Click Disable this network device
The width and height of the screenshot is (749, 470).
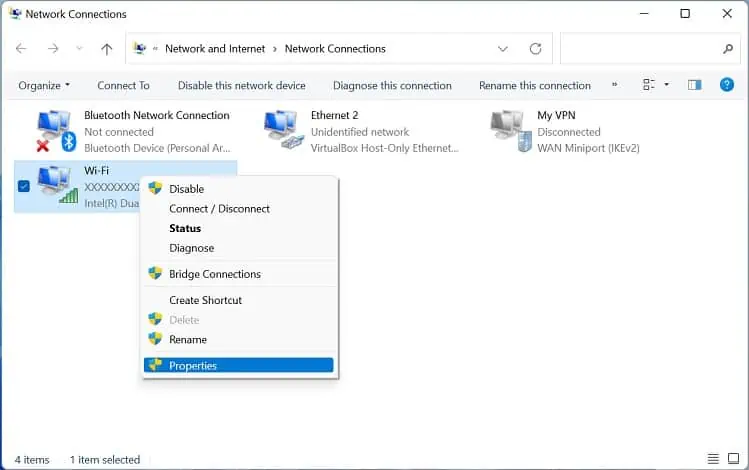(241, 85)
